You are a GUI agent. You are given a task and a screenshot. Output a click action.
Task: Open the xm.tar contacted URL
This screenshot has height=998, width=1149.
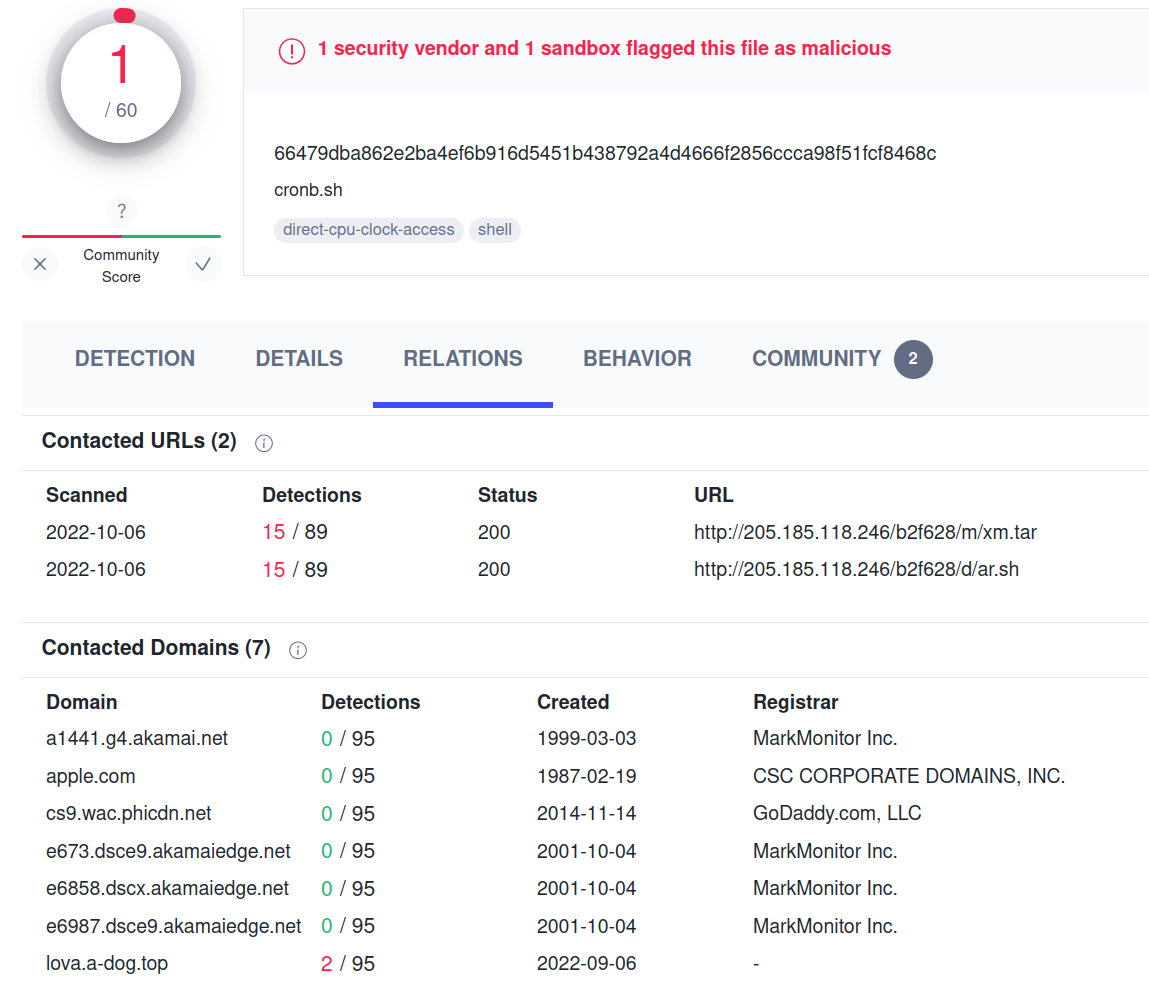coord(865,532)
